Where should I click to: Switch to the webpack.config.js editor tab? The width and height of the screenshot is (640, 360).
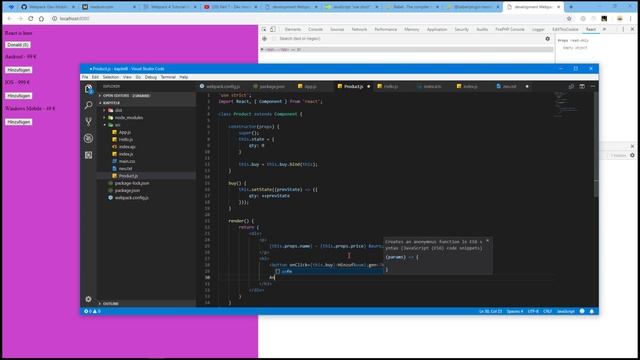(x=222, y=87)
